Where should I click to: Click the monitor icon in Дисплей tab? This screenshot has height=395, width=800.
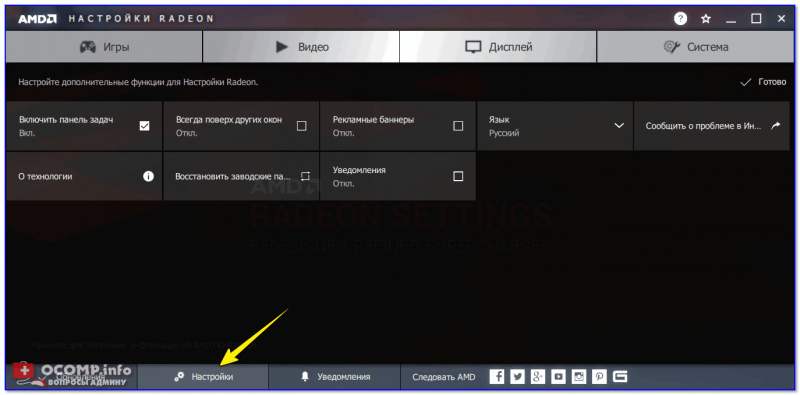click(x=473, y=47)
